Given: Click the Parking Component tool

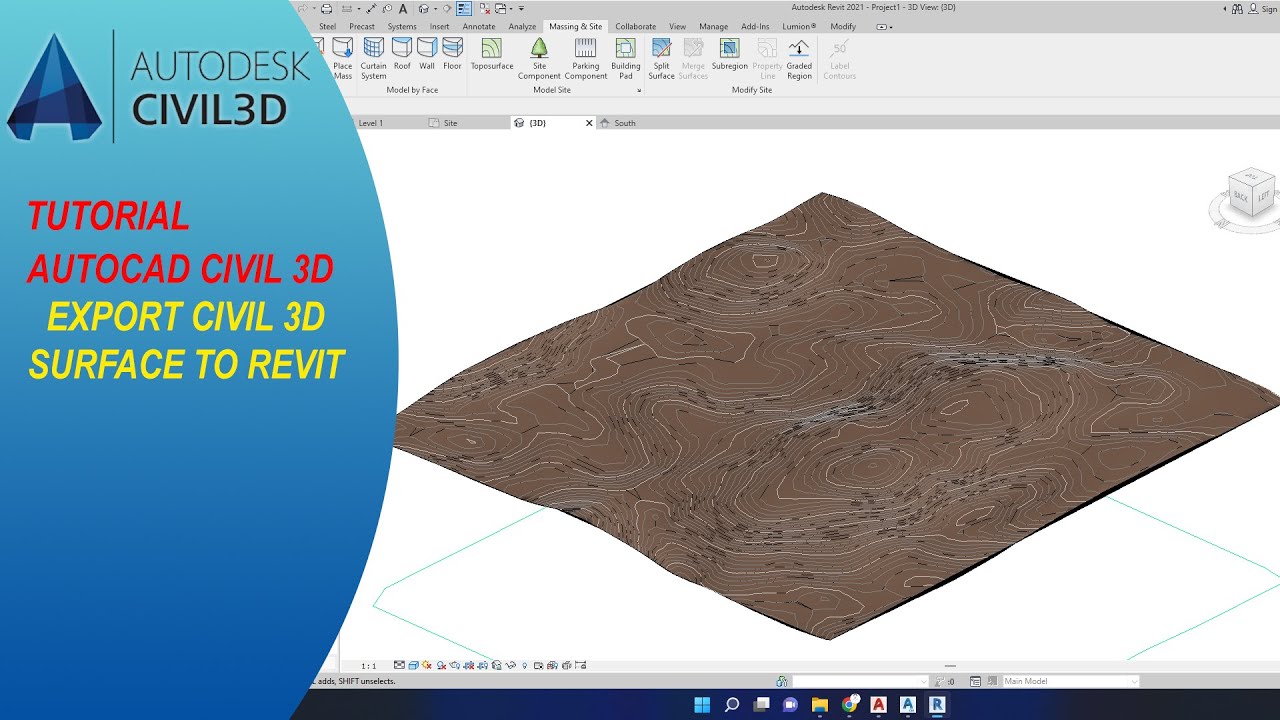Looking at the screenshot, I should [586, 58].
